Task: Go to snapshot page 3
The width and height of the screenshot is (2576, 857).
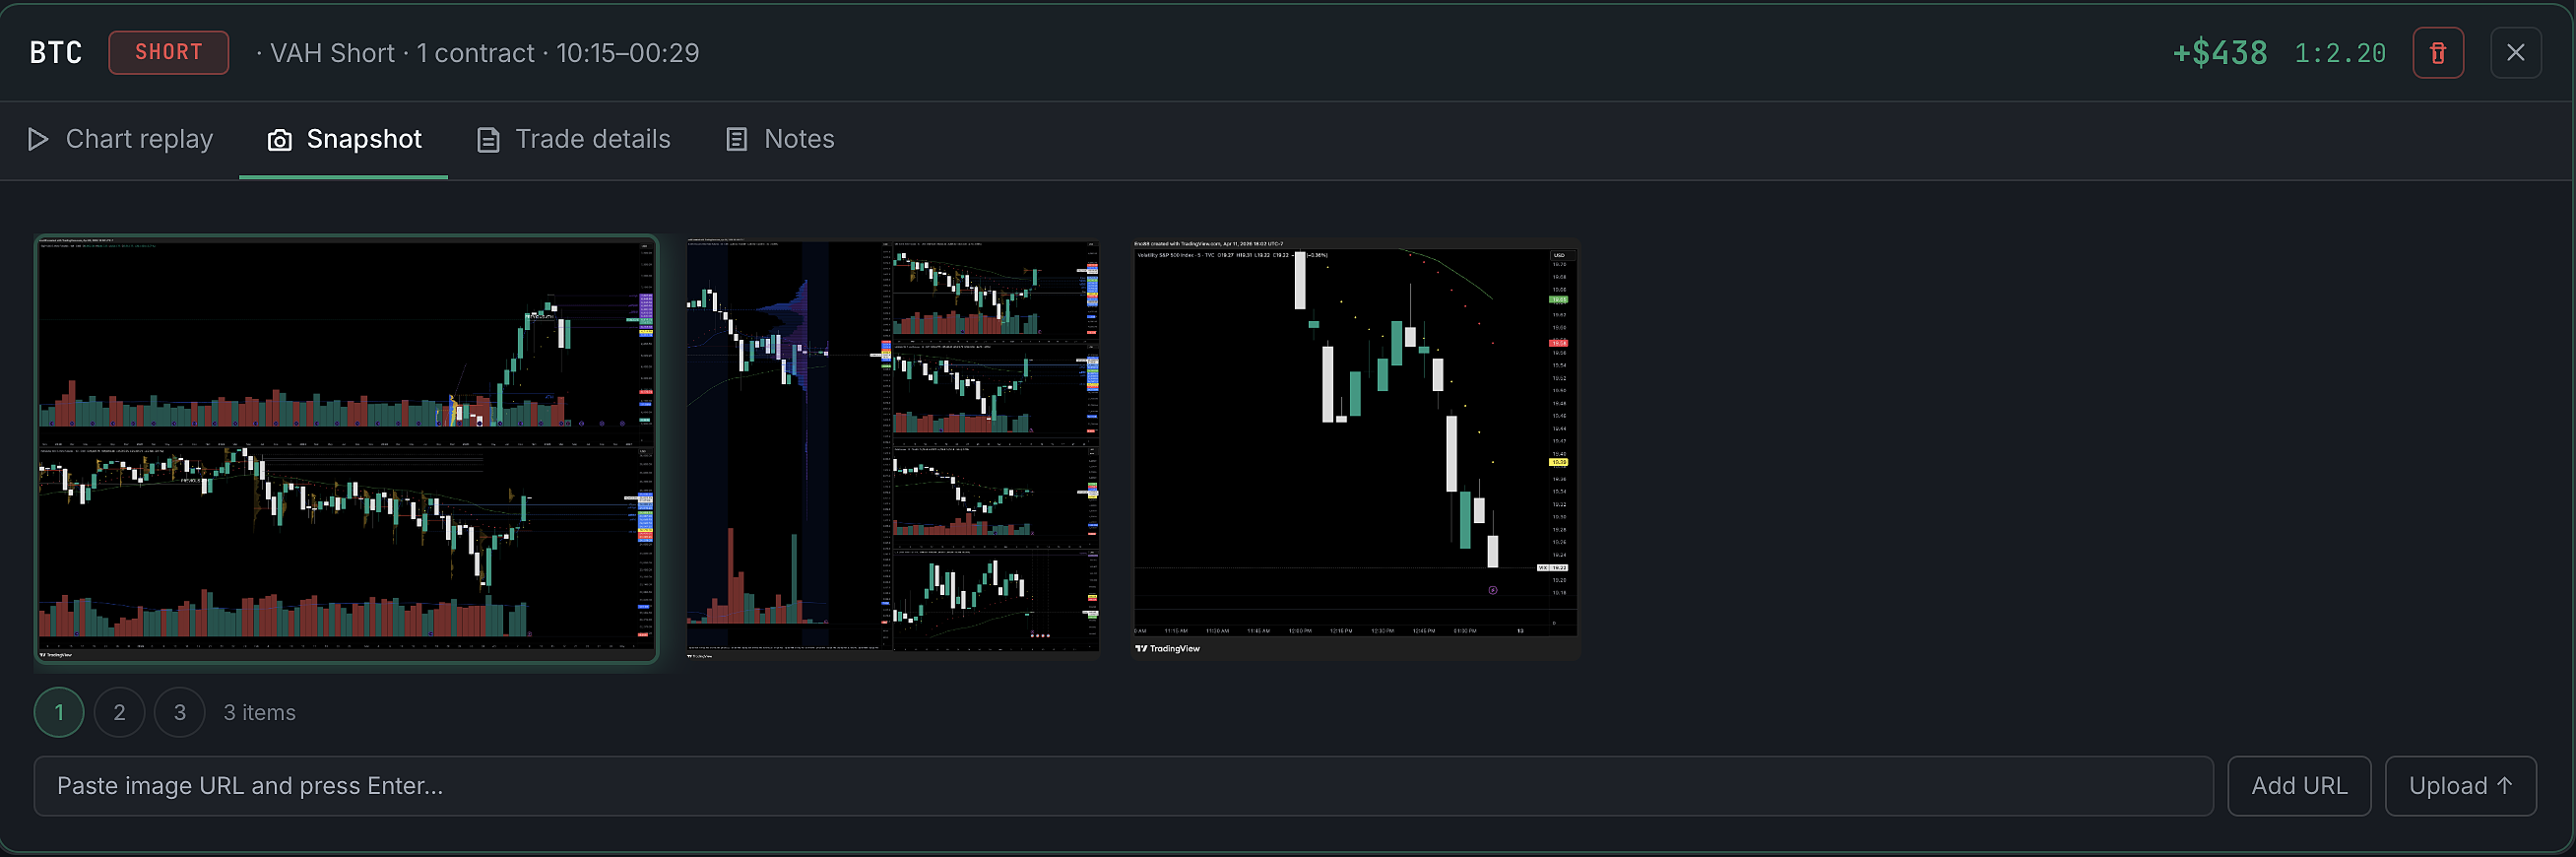Action: pos(180,712)
